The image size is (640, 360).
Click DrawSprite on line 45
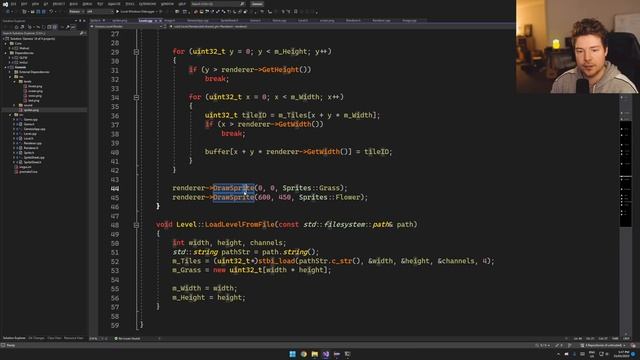[233, 198]
